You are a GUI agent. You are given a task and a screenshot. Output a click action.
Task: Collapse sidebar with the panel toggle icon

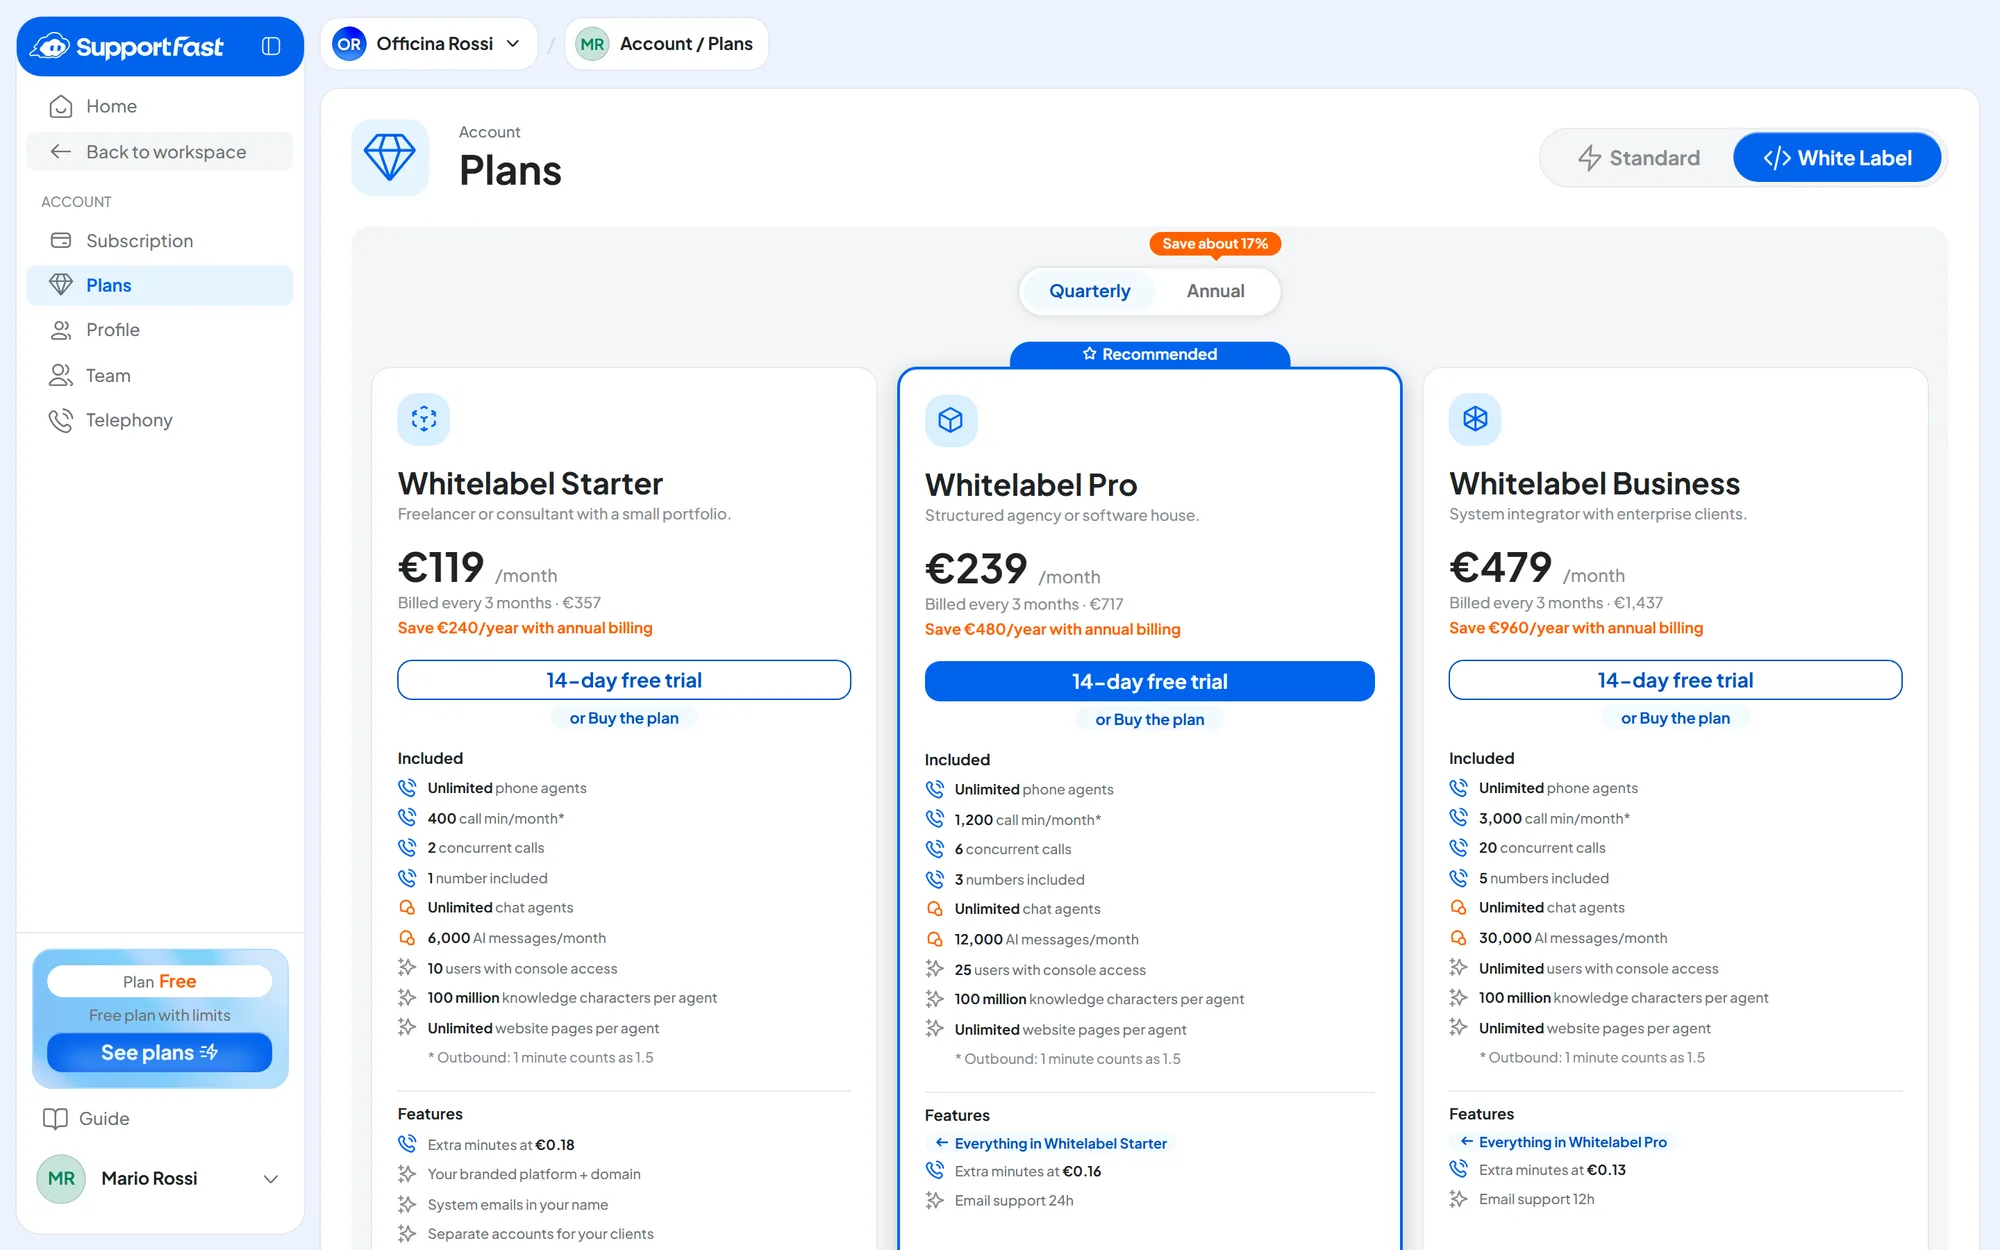coord(271,46)
